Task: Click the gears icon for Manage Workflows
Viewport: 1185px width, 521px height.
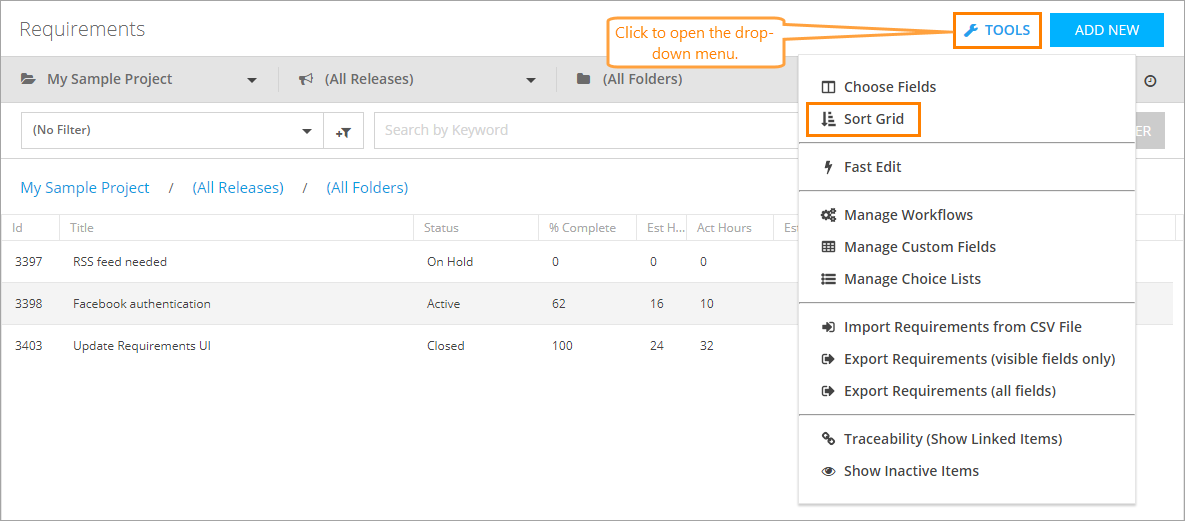Action: (828, 215)
